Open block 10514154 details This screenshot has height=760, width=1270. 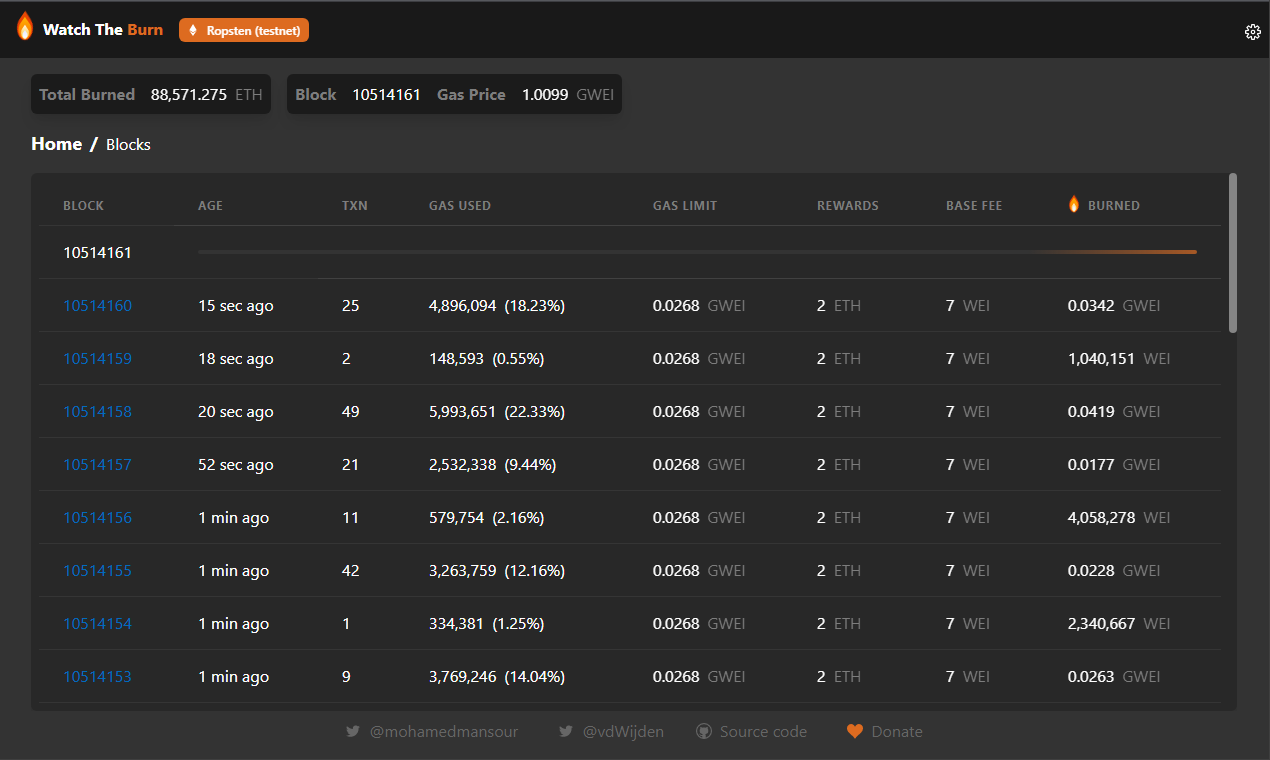tap(97, 624)
